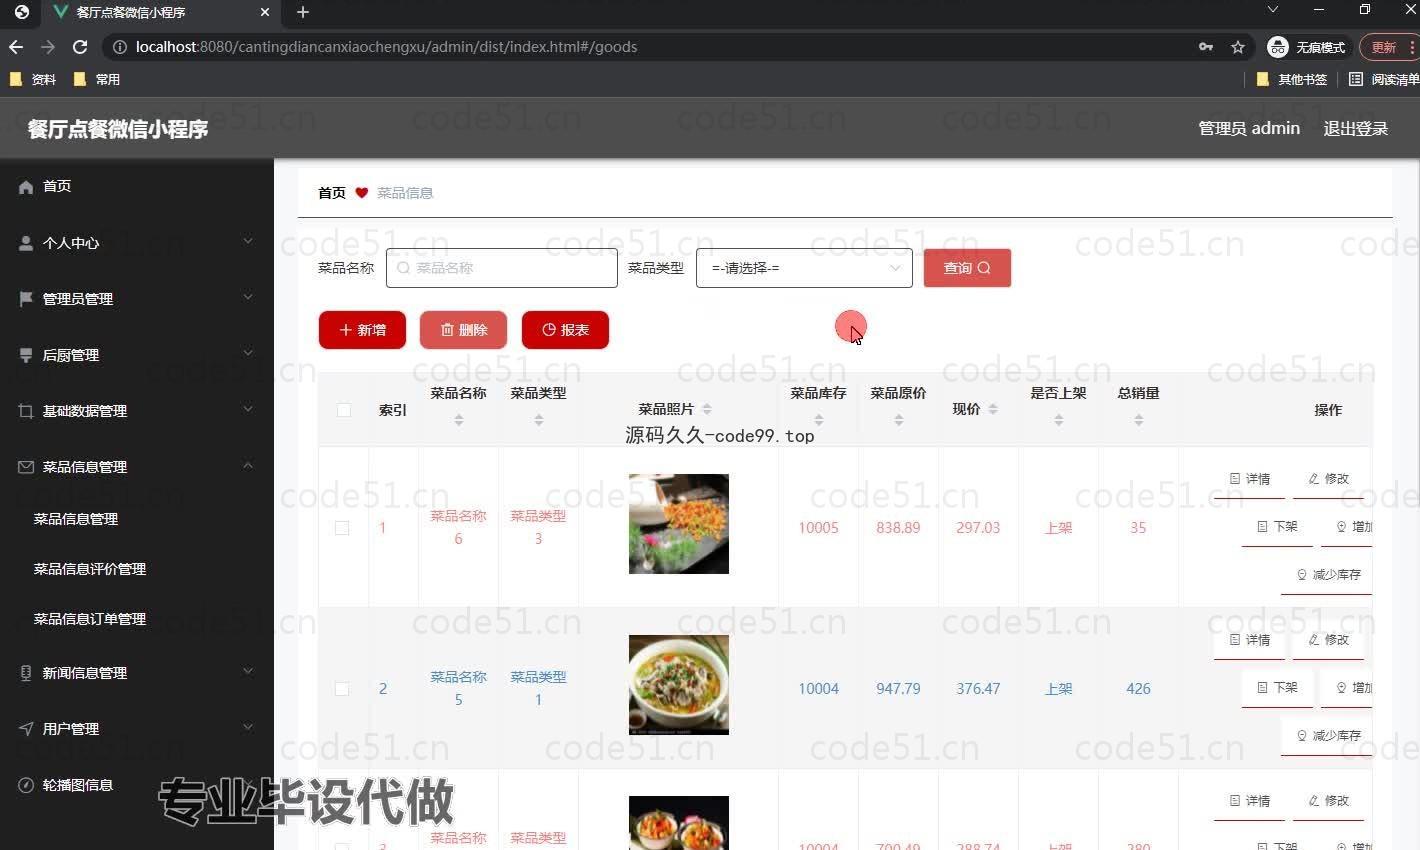The width and height of the screenshot is (1420, 850).
Task: Click the crop icon beside 基础数据管理
Action: point(26,411)
